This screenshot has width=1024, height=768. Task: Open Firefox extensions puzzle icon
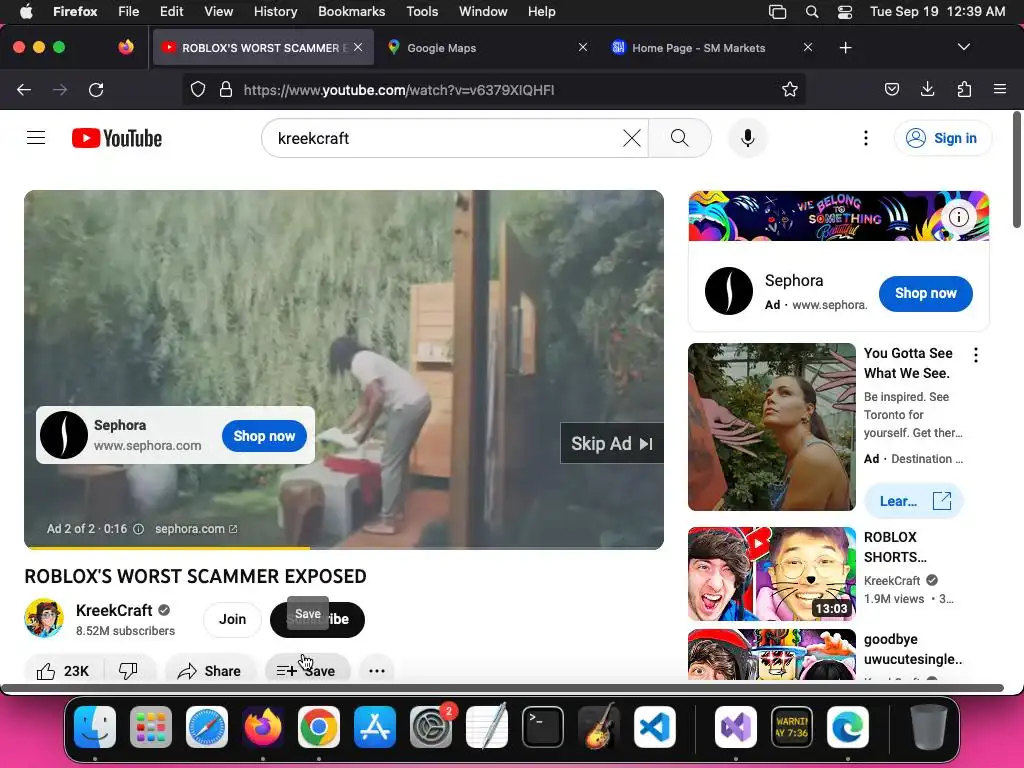click(x=964, y=89)
